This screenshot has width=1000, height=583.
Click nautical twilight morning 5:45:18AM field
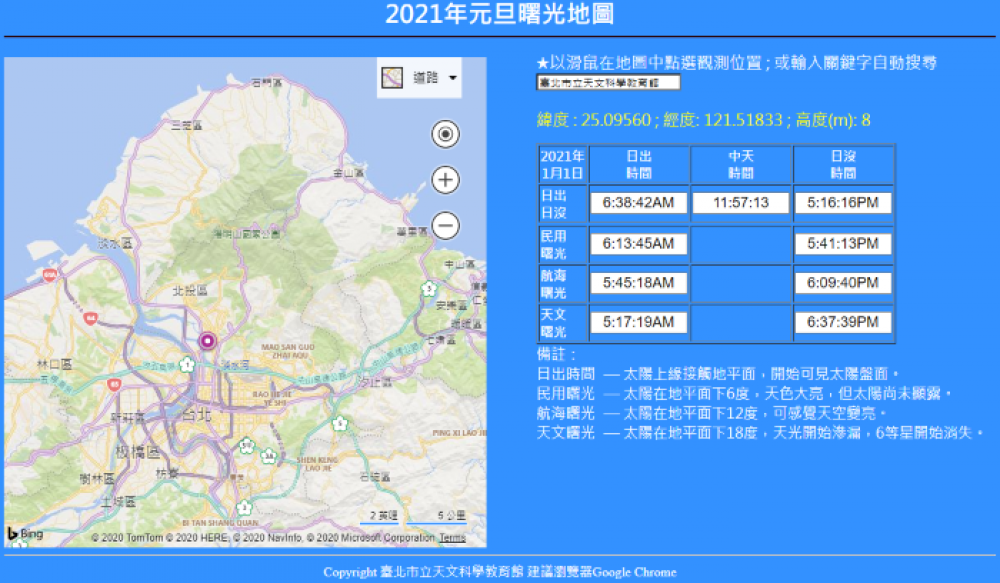[x=639, y=283]
